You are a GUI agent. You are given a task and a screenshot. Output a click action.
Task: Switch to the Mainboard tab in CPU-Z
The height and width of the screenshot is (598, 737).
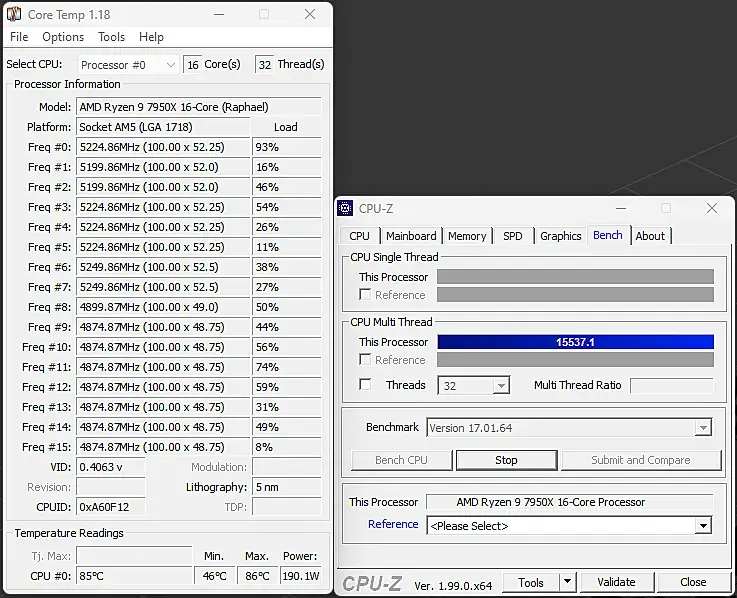click(x=411, y=236)
